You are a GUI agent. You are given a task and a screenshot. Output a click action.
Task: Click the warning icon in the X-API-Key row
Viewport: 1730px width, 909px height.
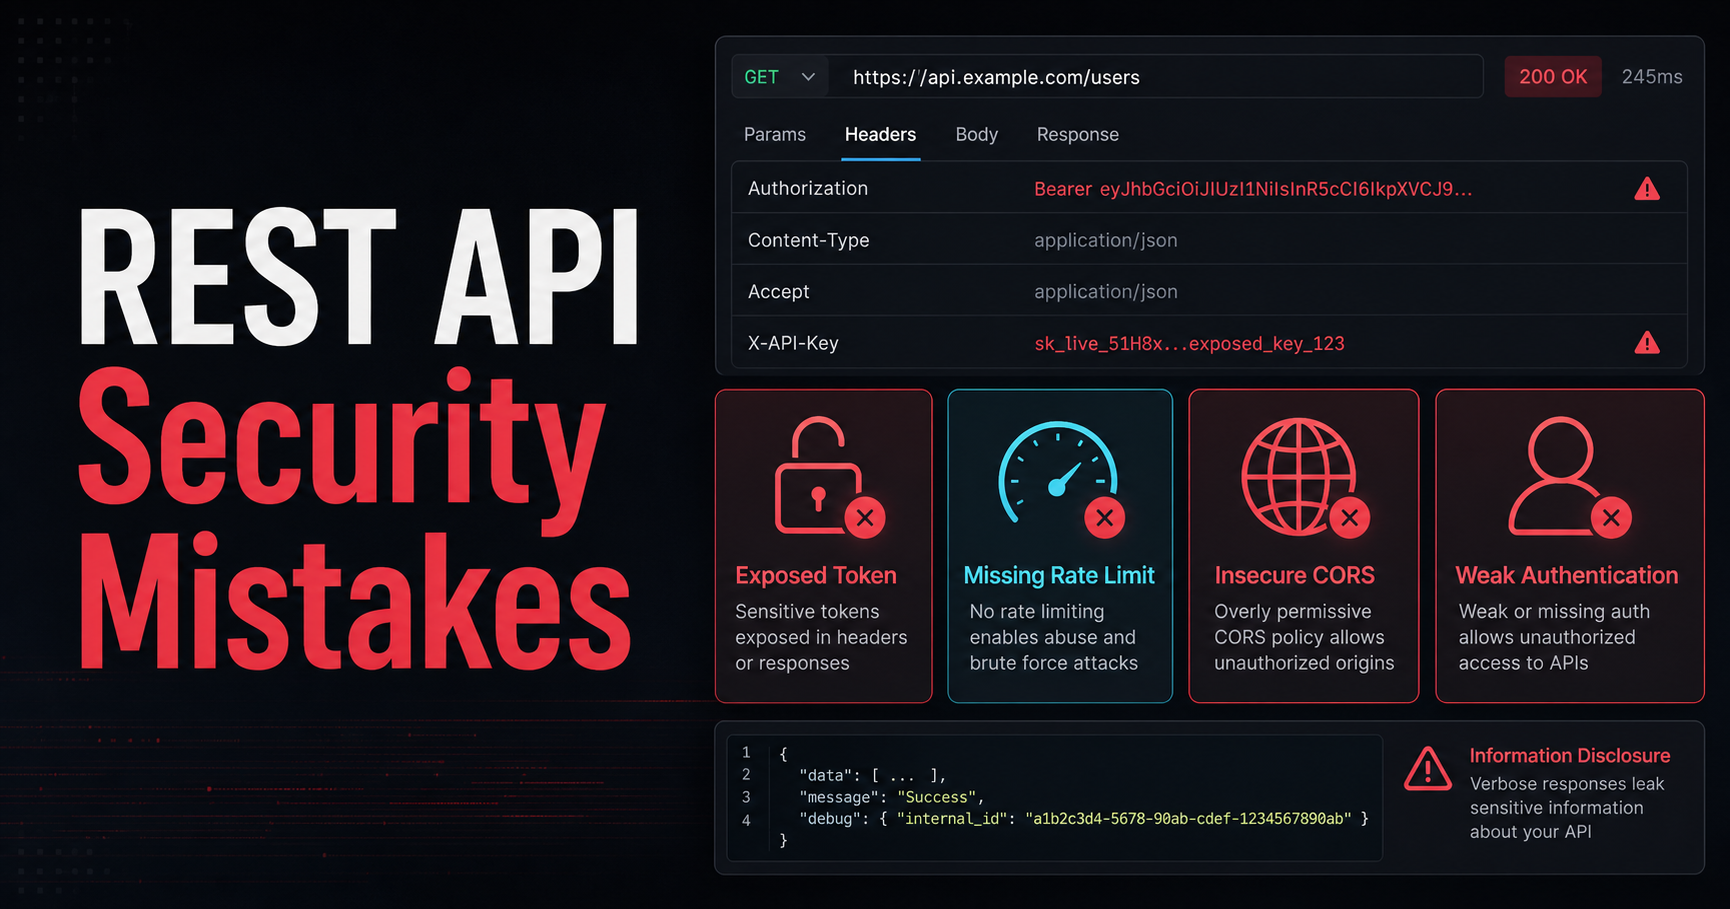(1647, 343)
